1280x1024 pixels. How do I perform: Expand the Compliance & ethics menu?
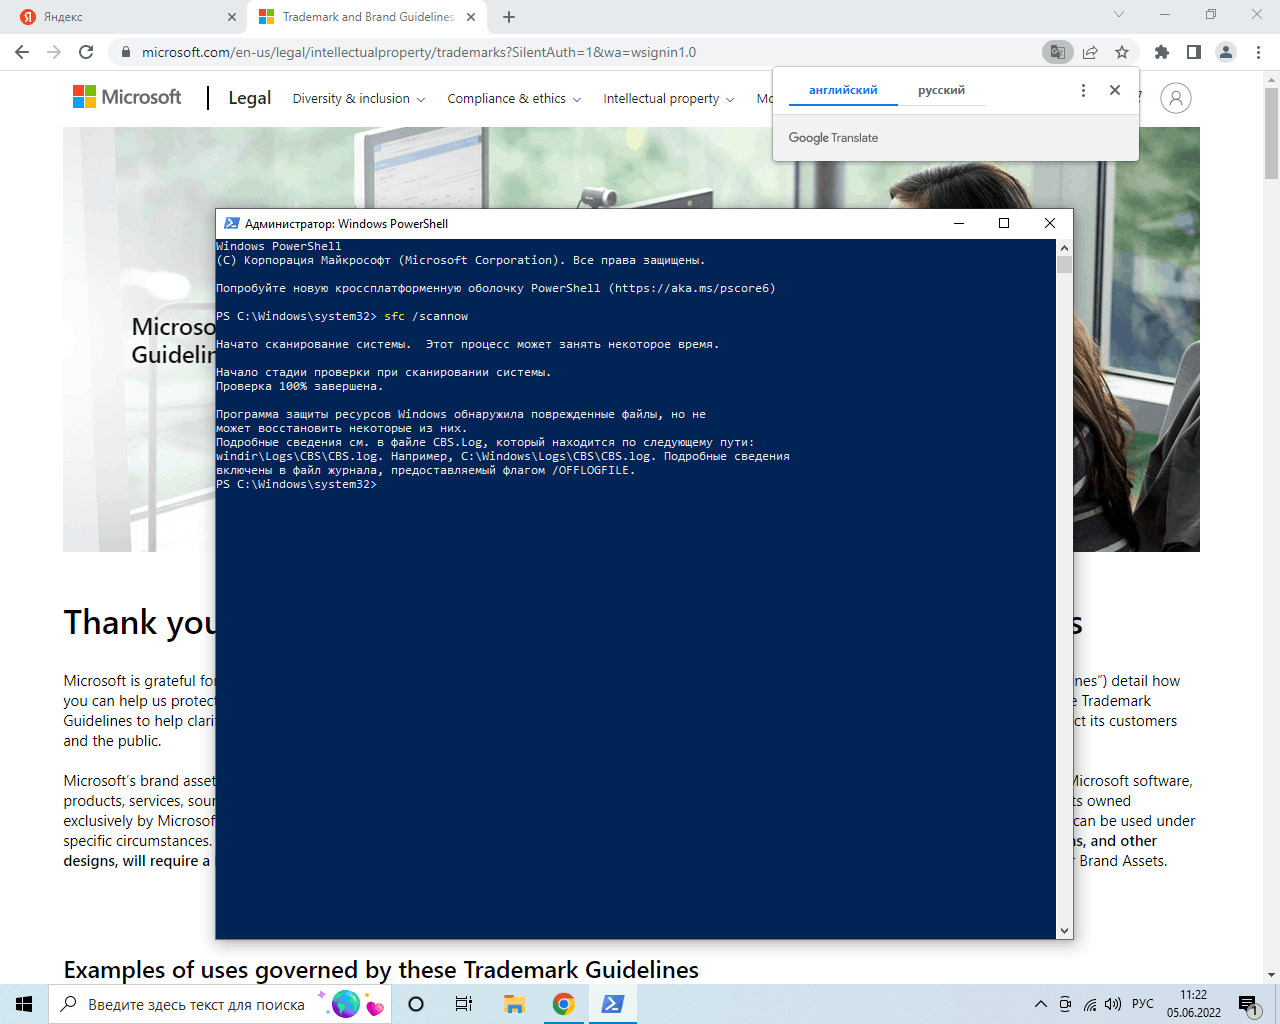[x=514, y=99]
